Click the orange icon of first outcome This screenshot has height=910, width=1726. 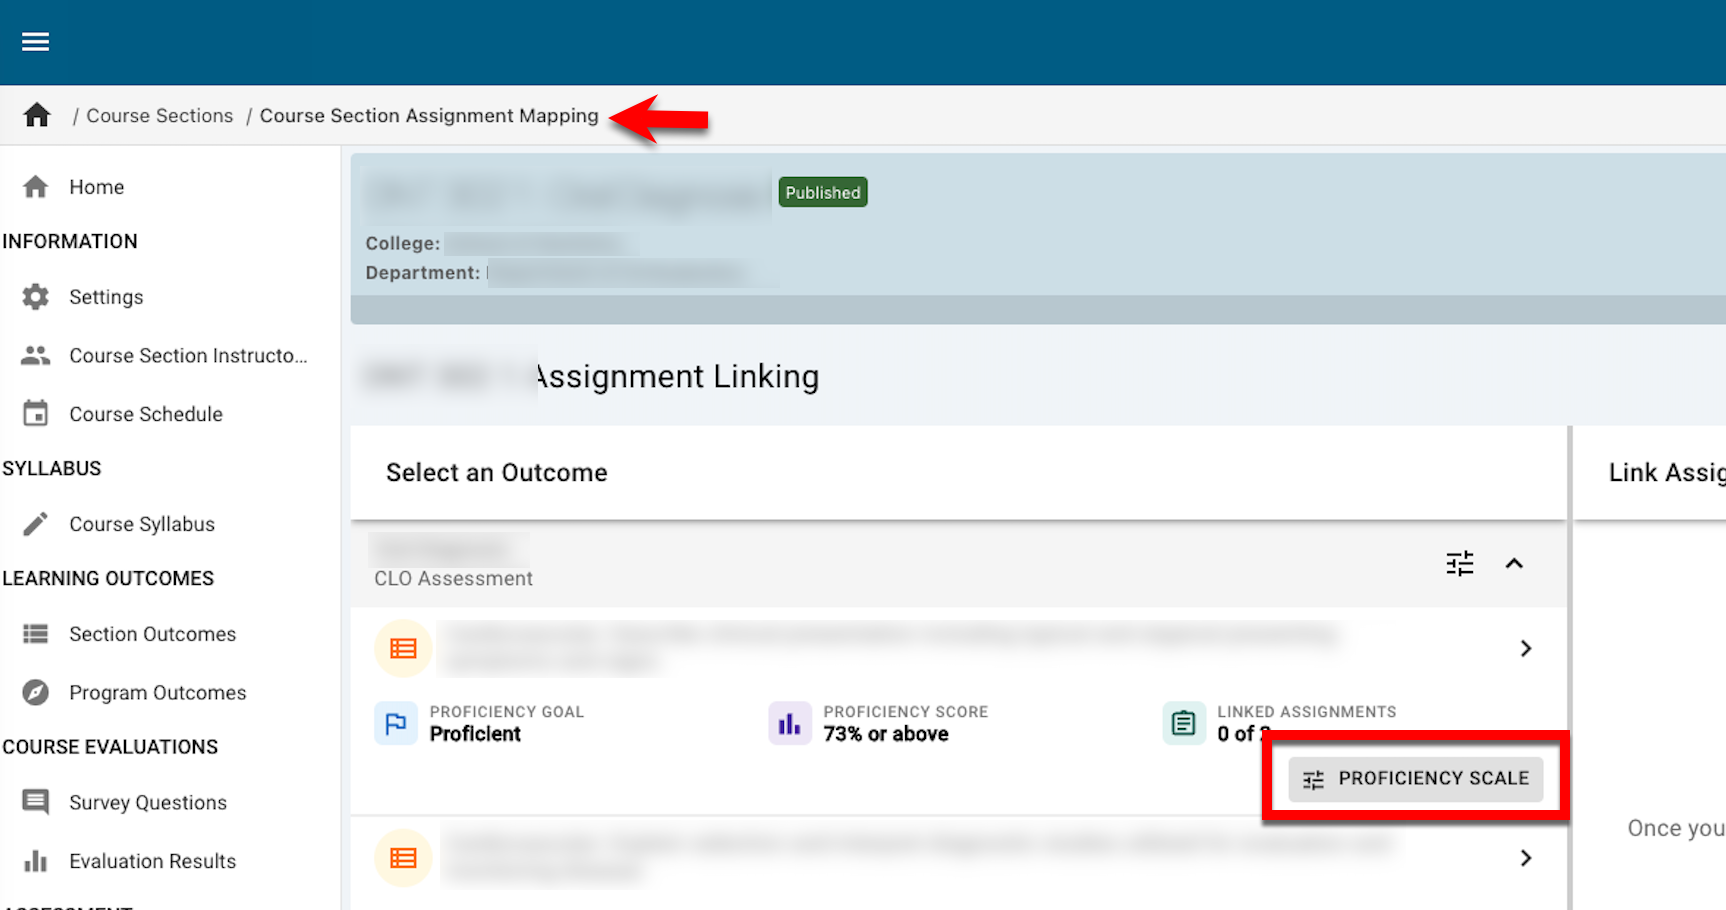(403, 649)
